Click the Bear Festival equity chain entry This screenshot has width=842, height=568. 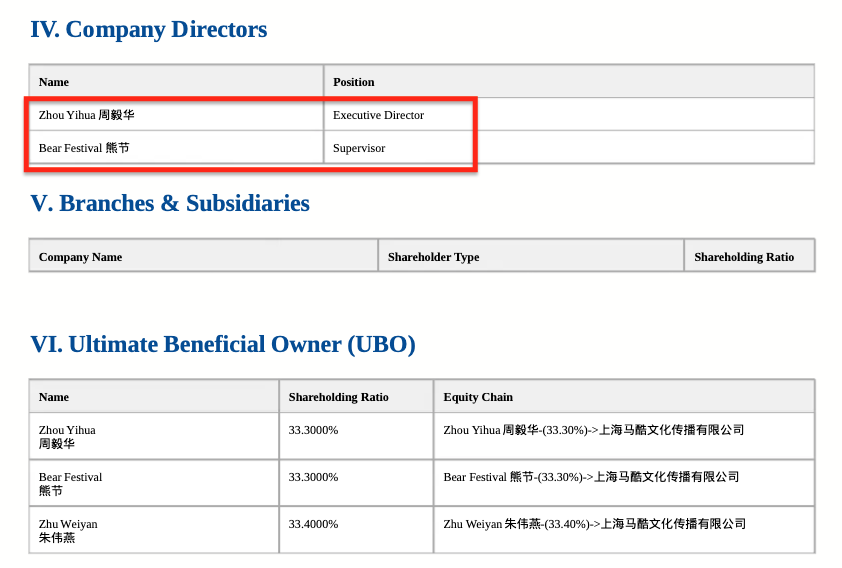(x=591, y=477)
